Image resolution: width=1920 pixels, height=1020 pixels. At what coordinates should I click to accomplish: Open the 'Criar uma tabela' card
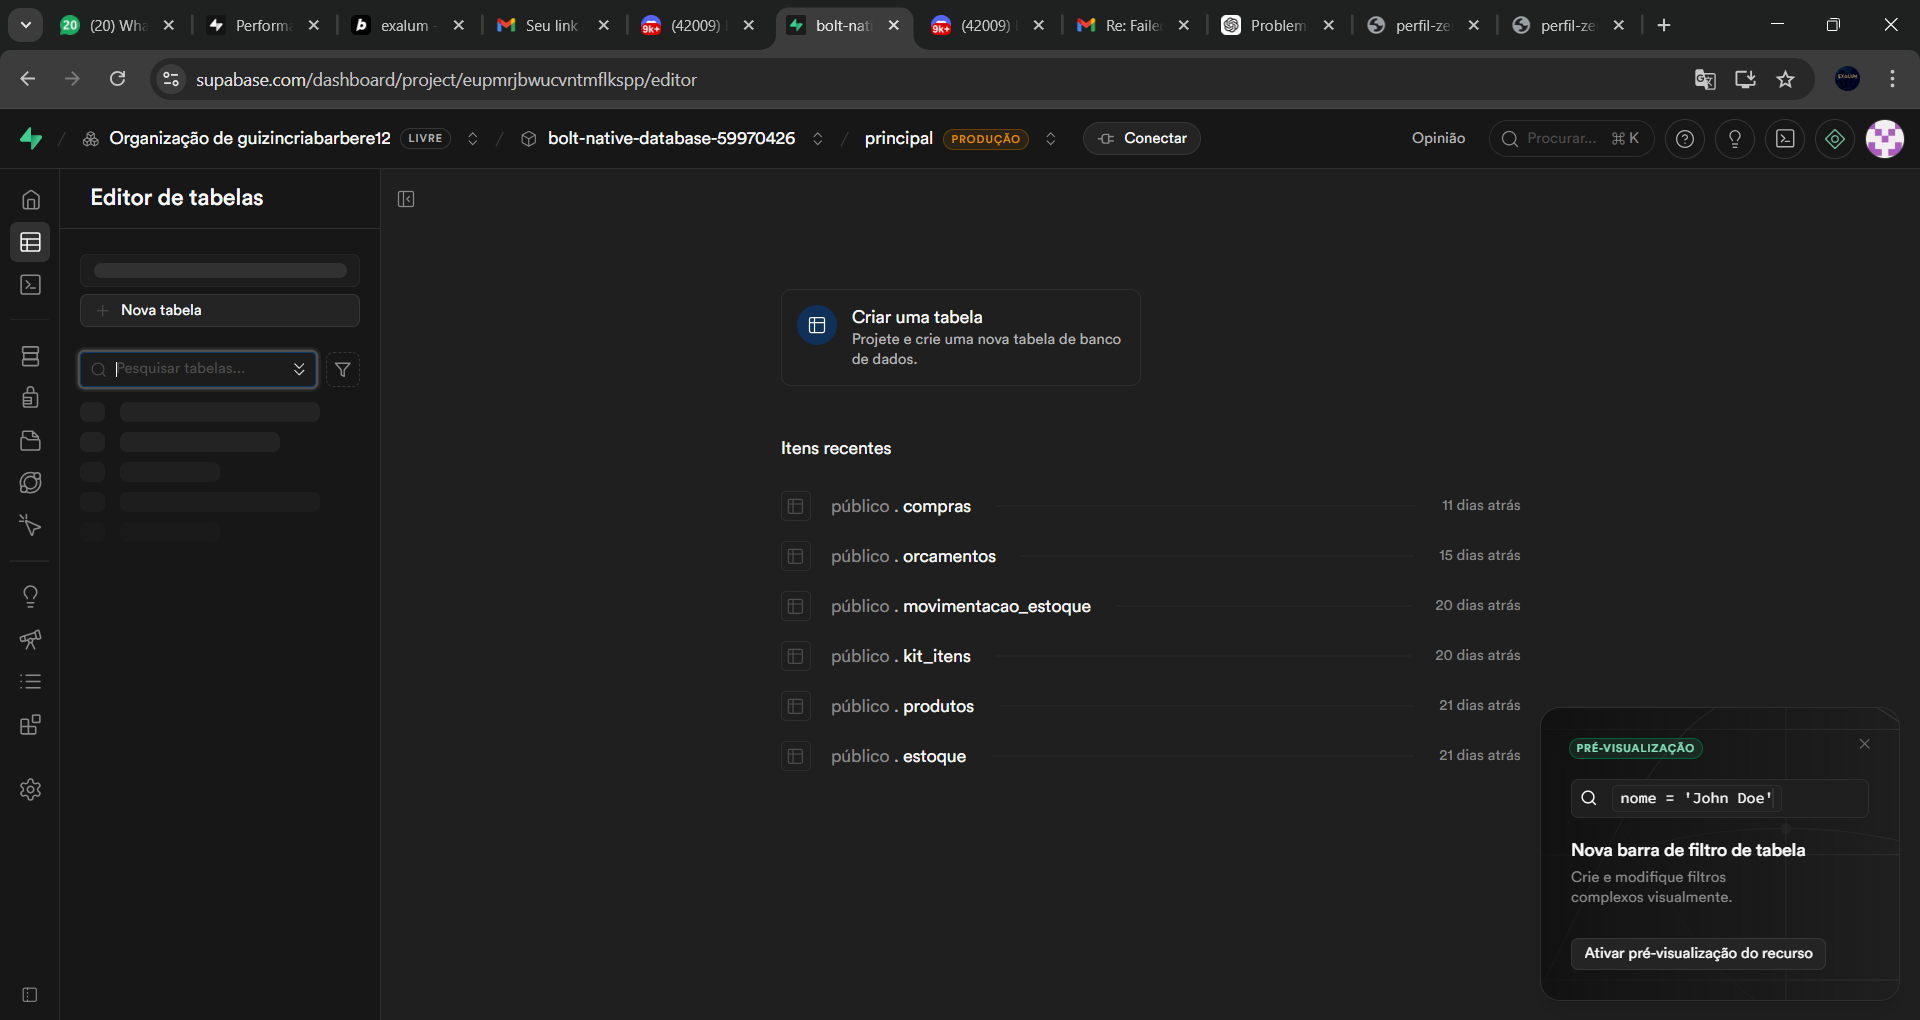point(961,338)
